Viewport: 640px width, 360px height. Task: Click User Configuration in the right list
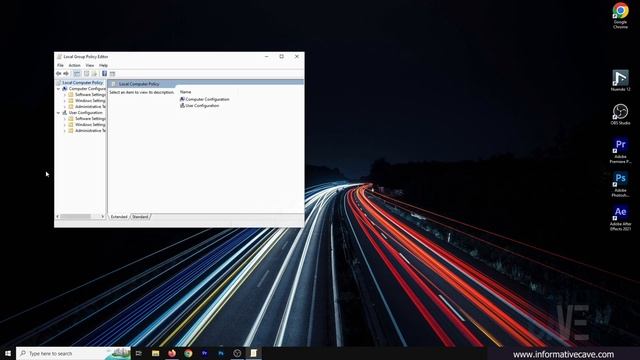coord(202,106)
